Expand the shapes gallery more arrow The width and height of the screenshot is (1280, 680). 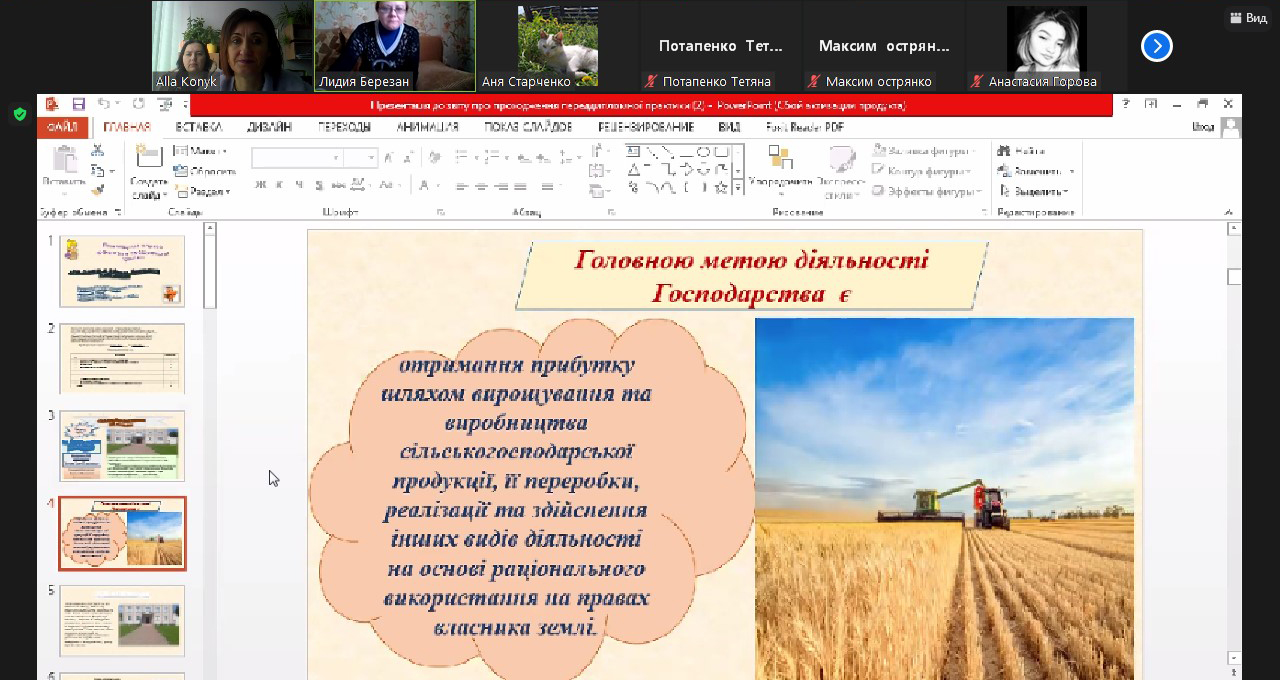[738, 188]
